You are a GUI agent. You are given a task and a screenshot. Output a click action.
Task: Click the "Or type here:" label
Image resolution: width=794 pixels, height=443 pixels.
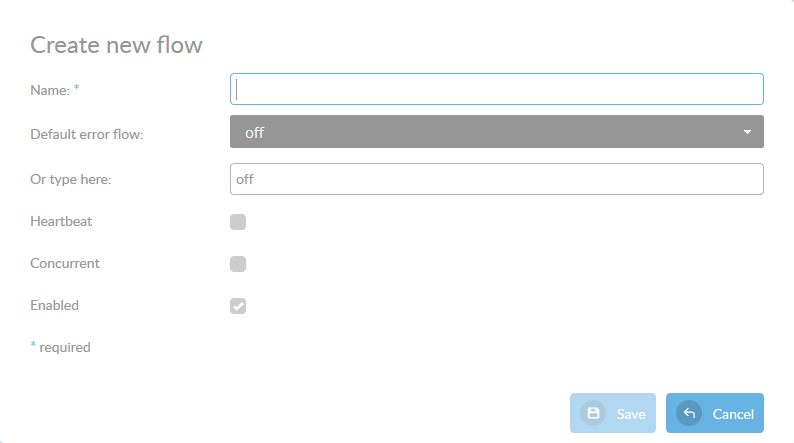coord(72,179)
